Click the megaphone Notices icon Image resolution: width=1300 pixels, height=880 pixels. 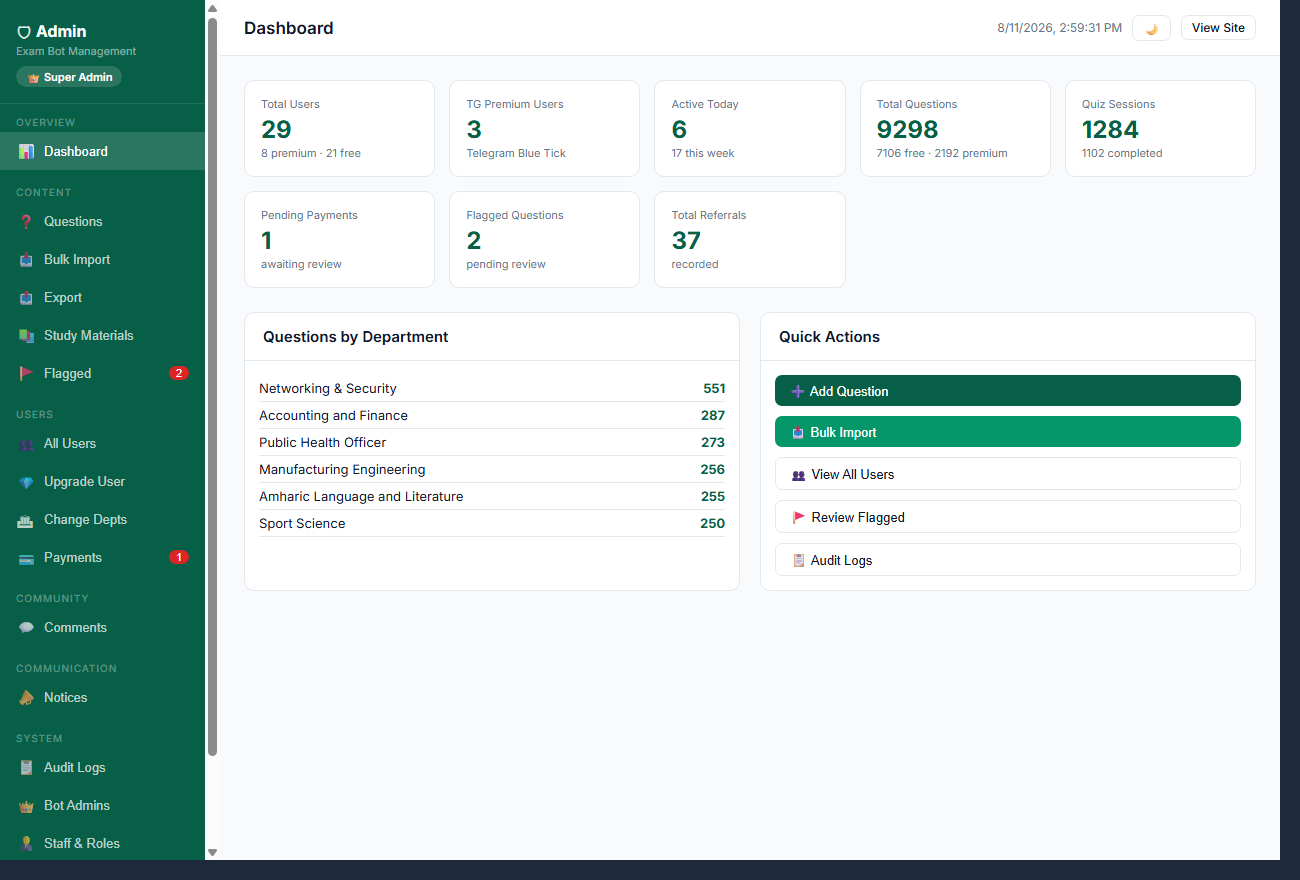coord(26,698)
